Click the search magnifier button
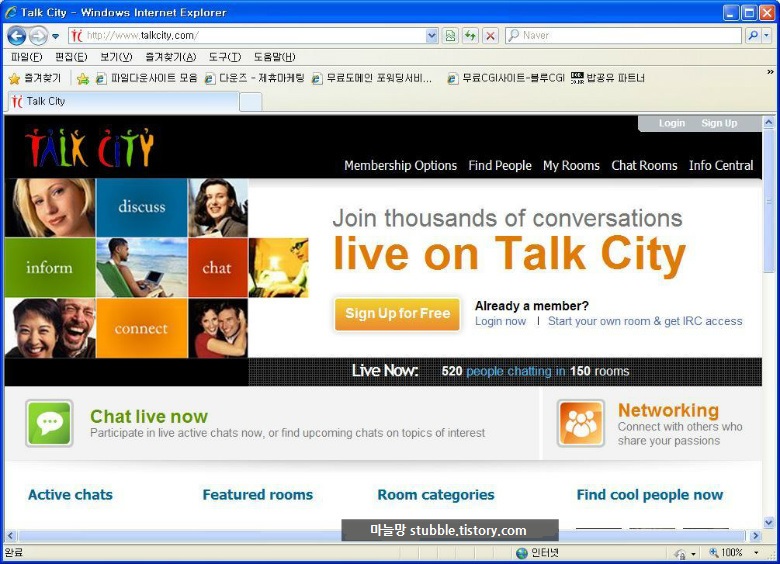This screenshot has width=780, height=564. (x=753, y=35)
